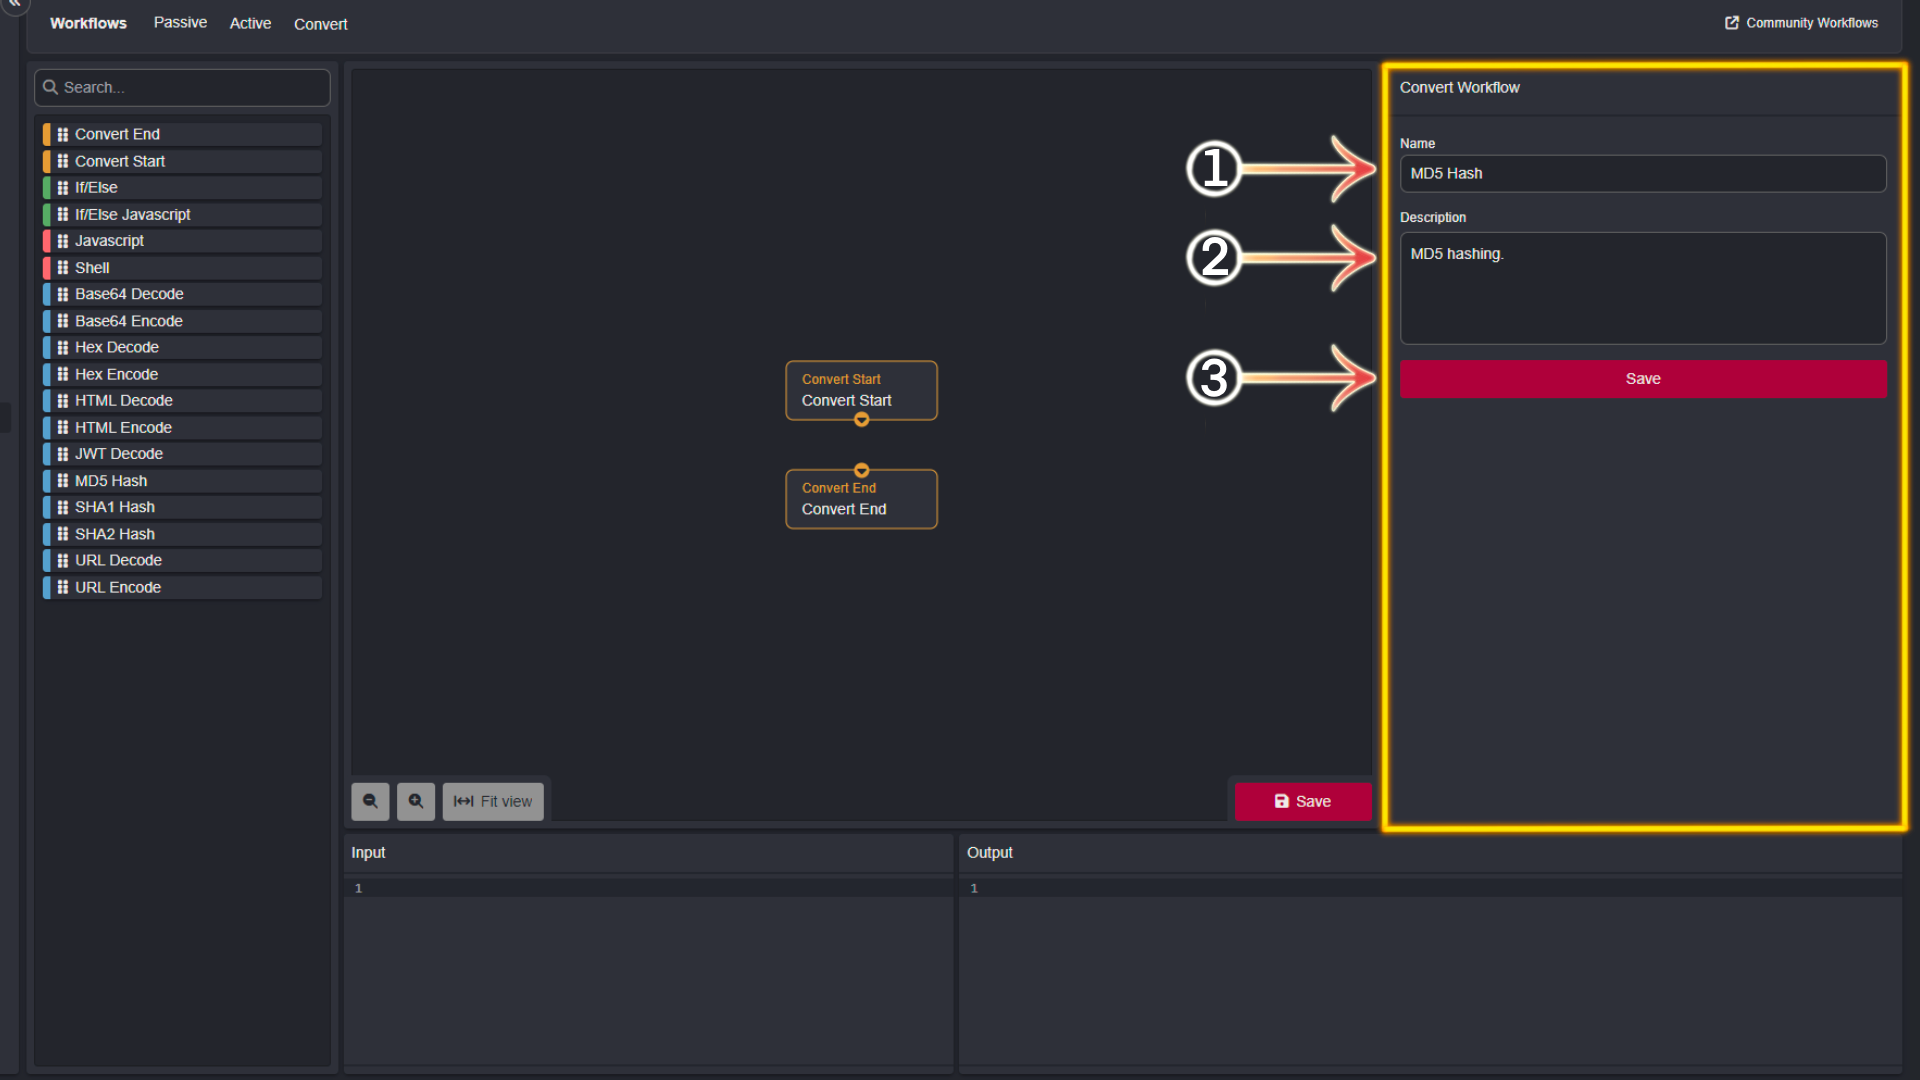Grab the drag handle of URL Encode
The image size is (1920, 1080).
click(63, 587)
